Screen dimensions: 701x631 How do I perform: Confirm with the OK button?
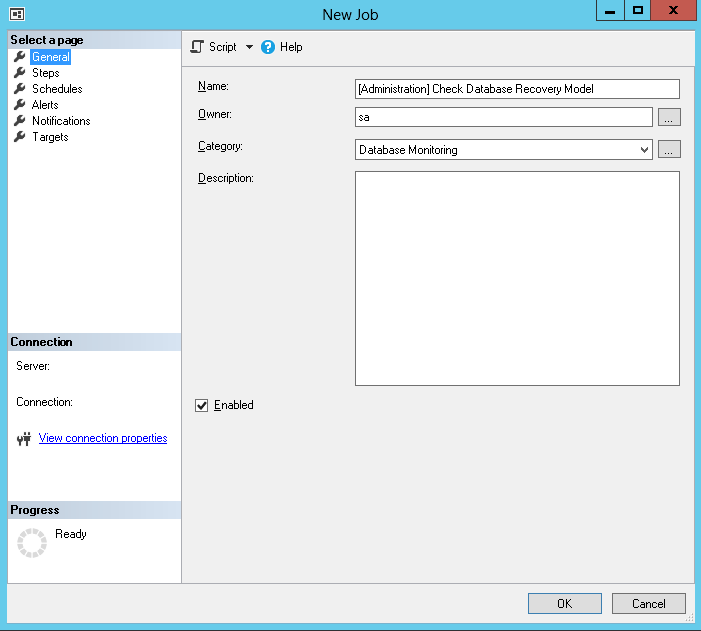coord(565,604)
